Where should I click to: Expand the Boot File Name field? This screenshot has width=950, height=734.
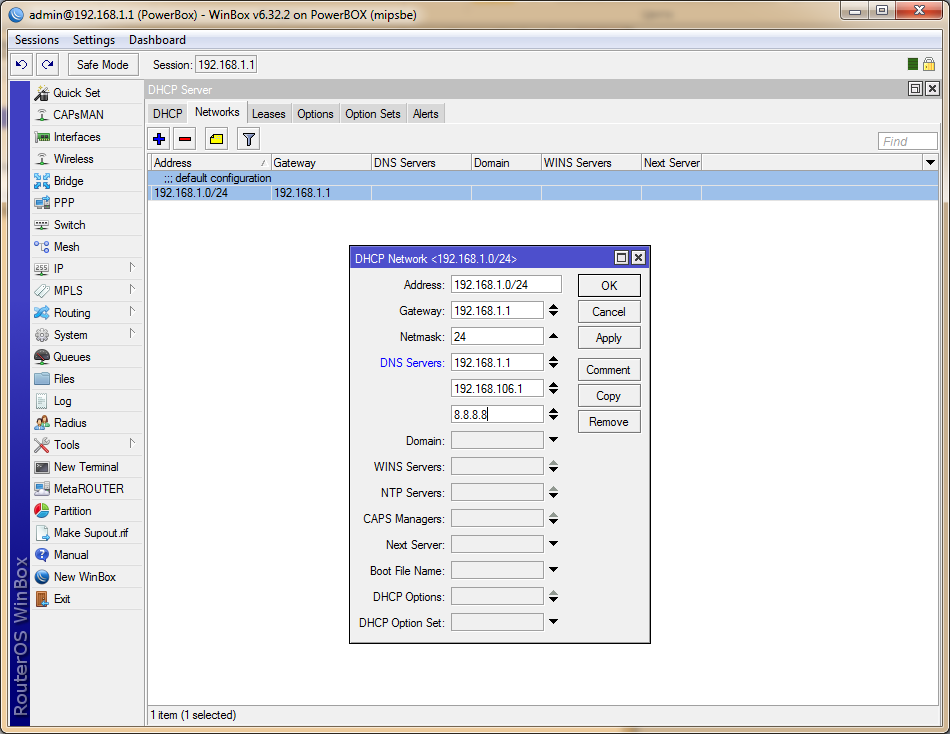[554, 570]
